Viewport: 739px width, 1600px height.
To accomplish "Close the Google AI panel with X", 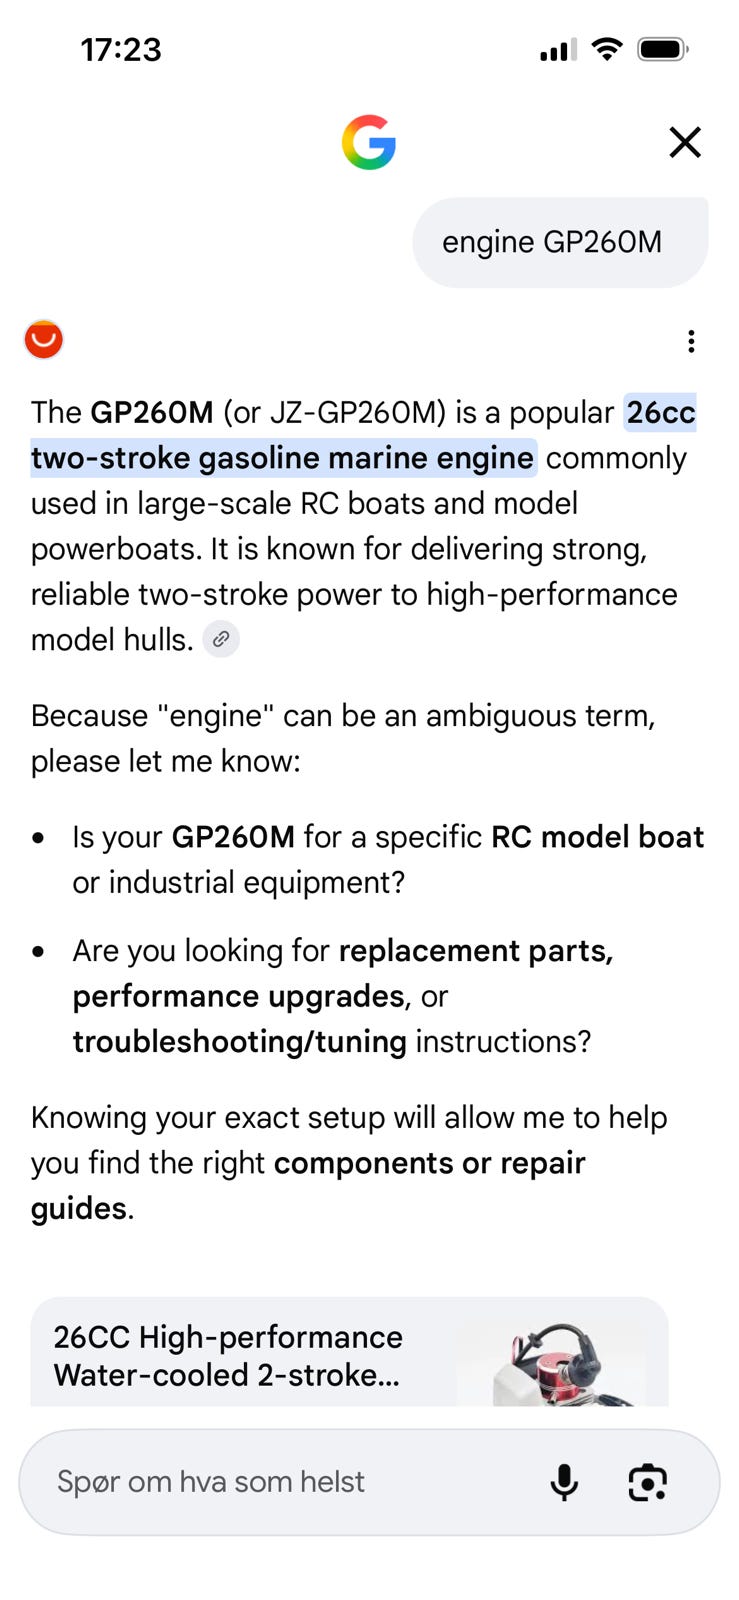I will pyautogui.click(x=685, y=142).
